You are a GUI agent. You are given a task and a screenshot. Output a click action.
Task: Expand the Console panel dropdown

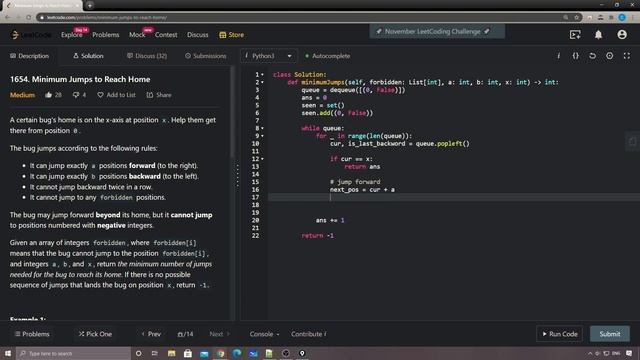click(264, 334)
